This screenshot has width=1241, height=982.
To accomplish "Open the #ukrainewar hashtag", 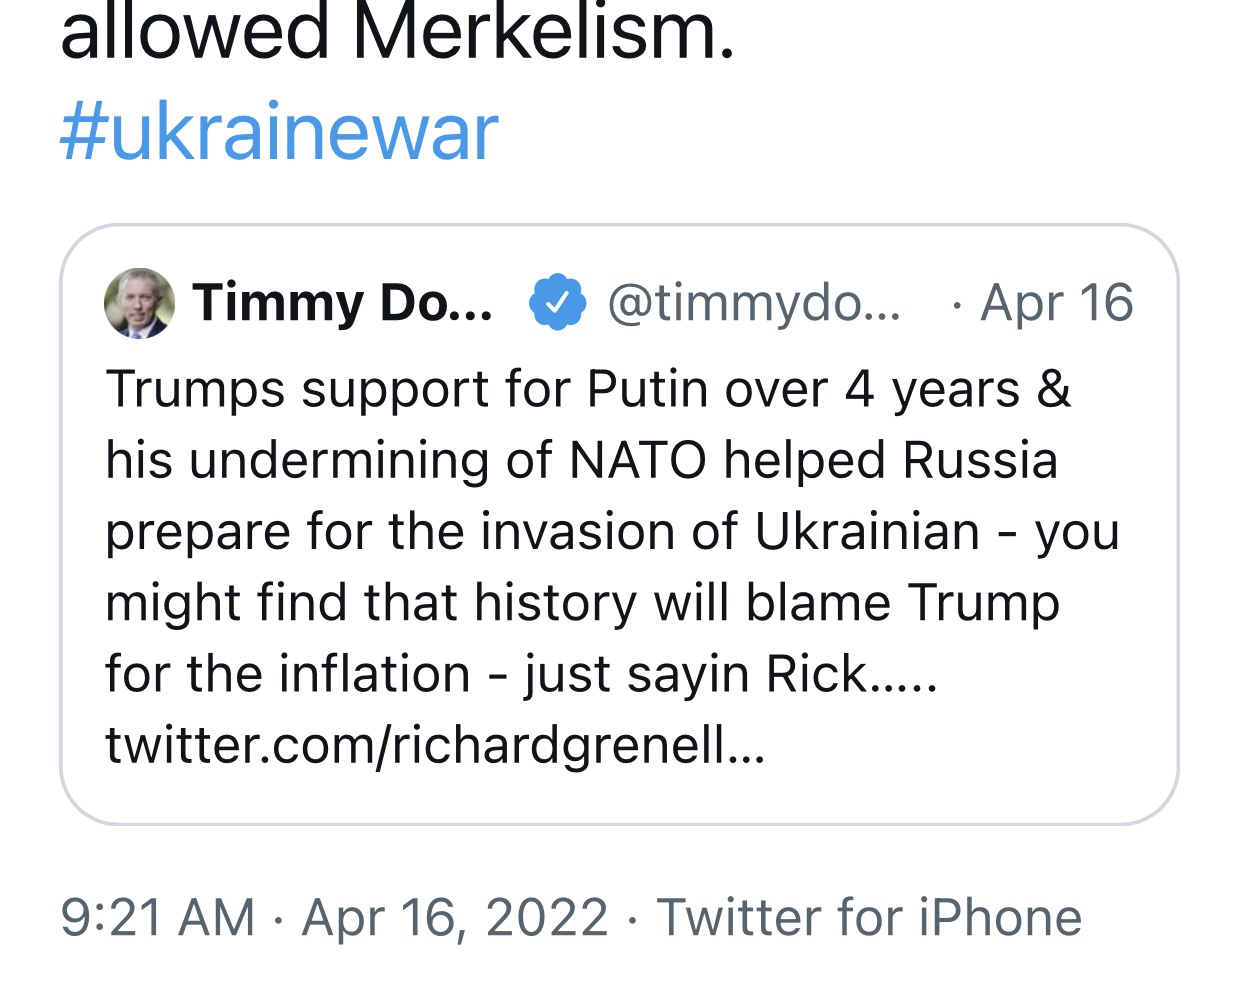I will [x=279, y=132].
